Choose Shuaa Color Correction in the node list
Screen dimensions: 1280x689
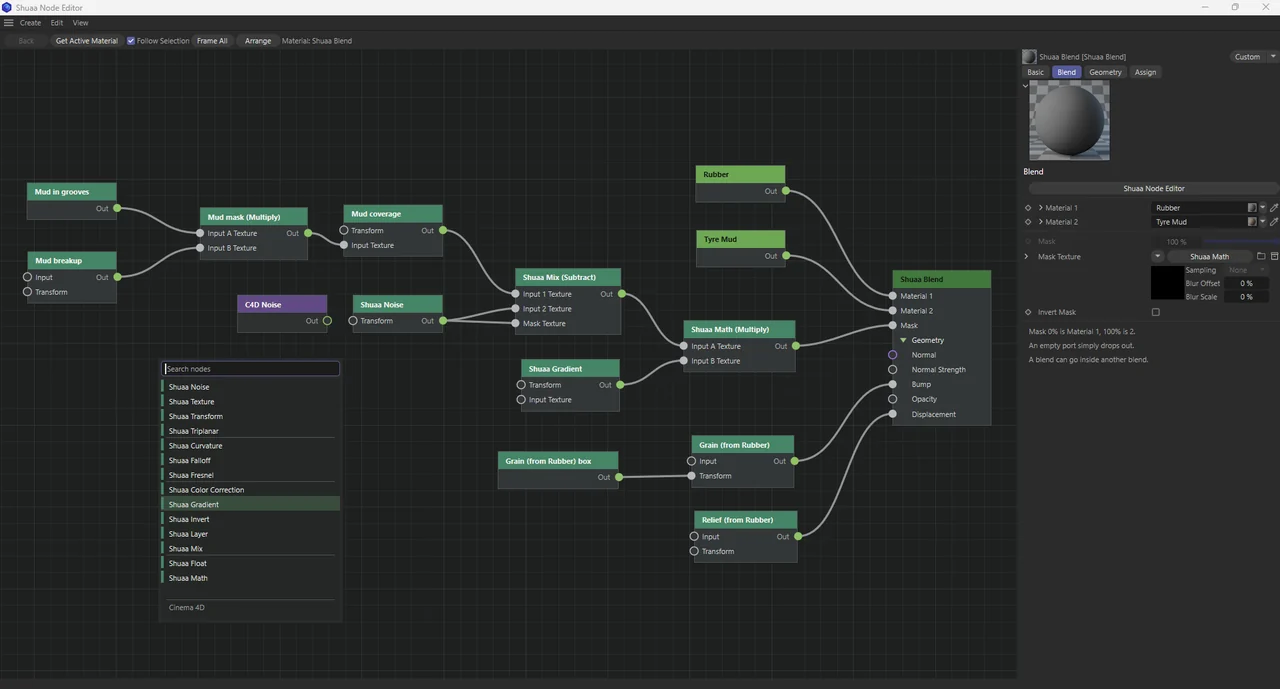250,490
